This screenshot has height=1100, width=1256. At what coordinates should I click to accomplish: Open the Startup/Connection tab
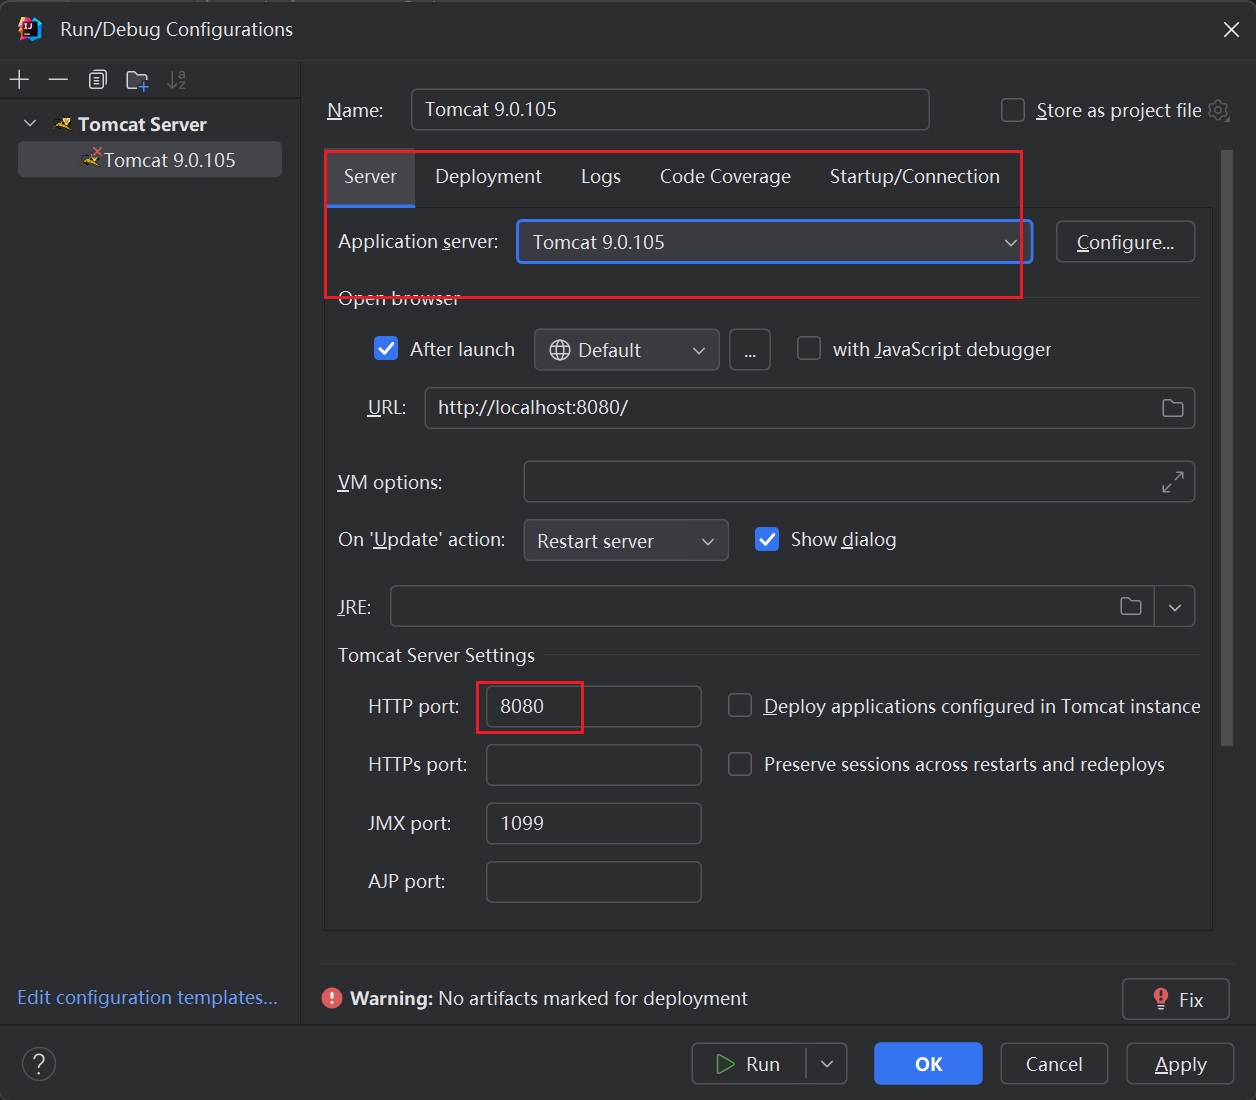pos(915,177)
